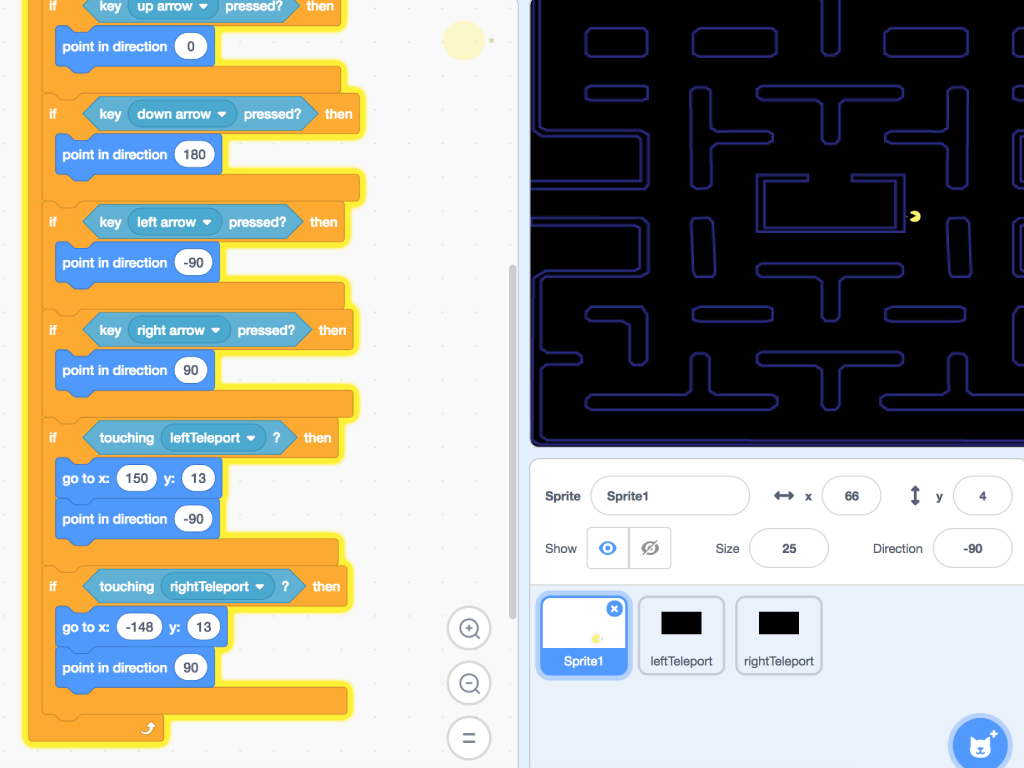
Task: Edit the Sprite name field
Action: click(x=669, y=496)
